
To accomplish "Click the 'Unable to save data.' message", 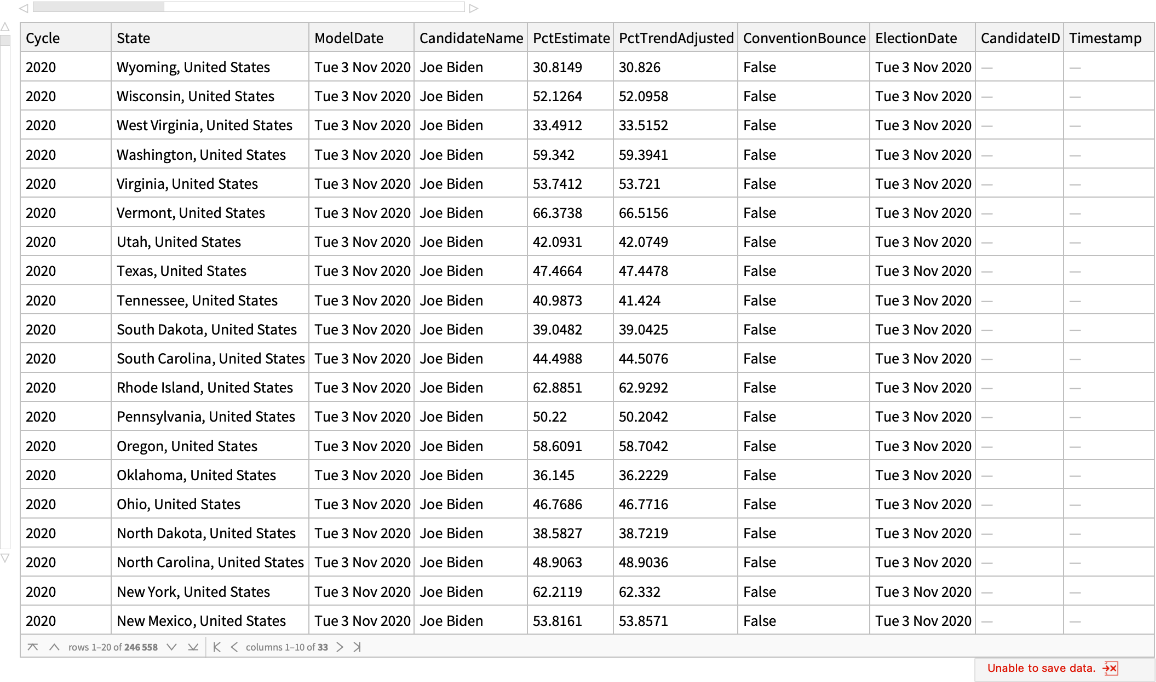I will (1040, 669).
